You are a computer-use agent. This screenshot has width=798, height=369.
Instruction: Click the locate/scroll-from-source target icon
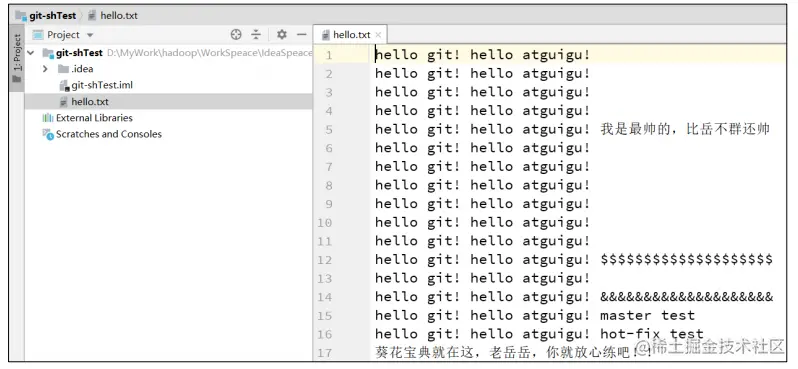[236, 35]
